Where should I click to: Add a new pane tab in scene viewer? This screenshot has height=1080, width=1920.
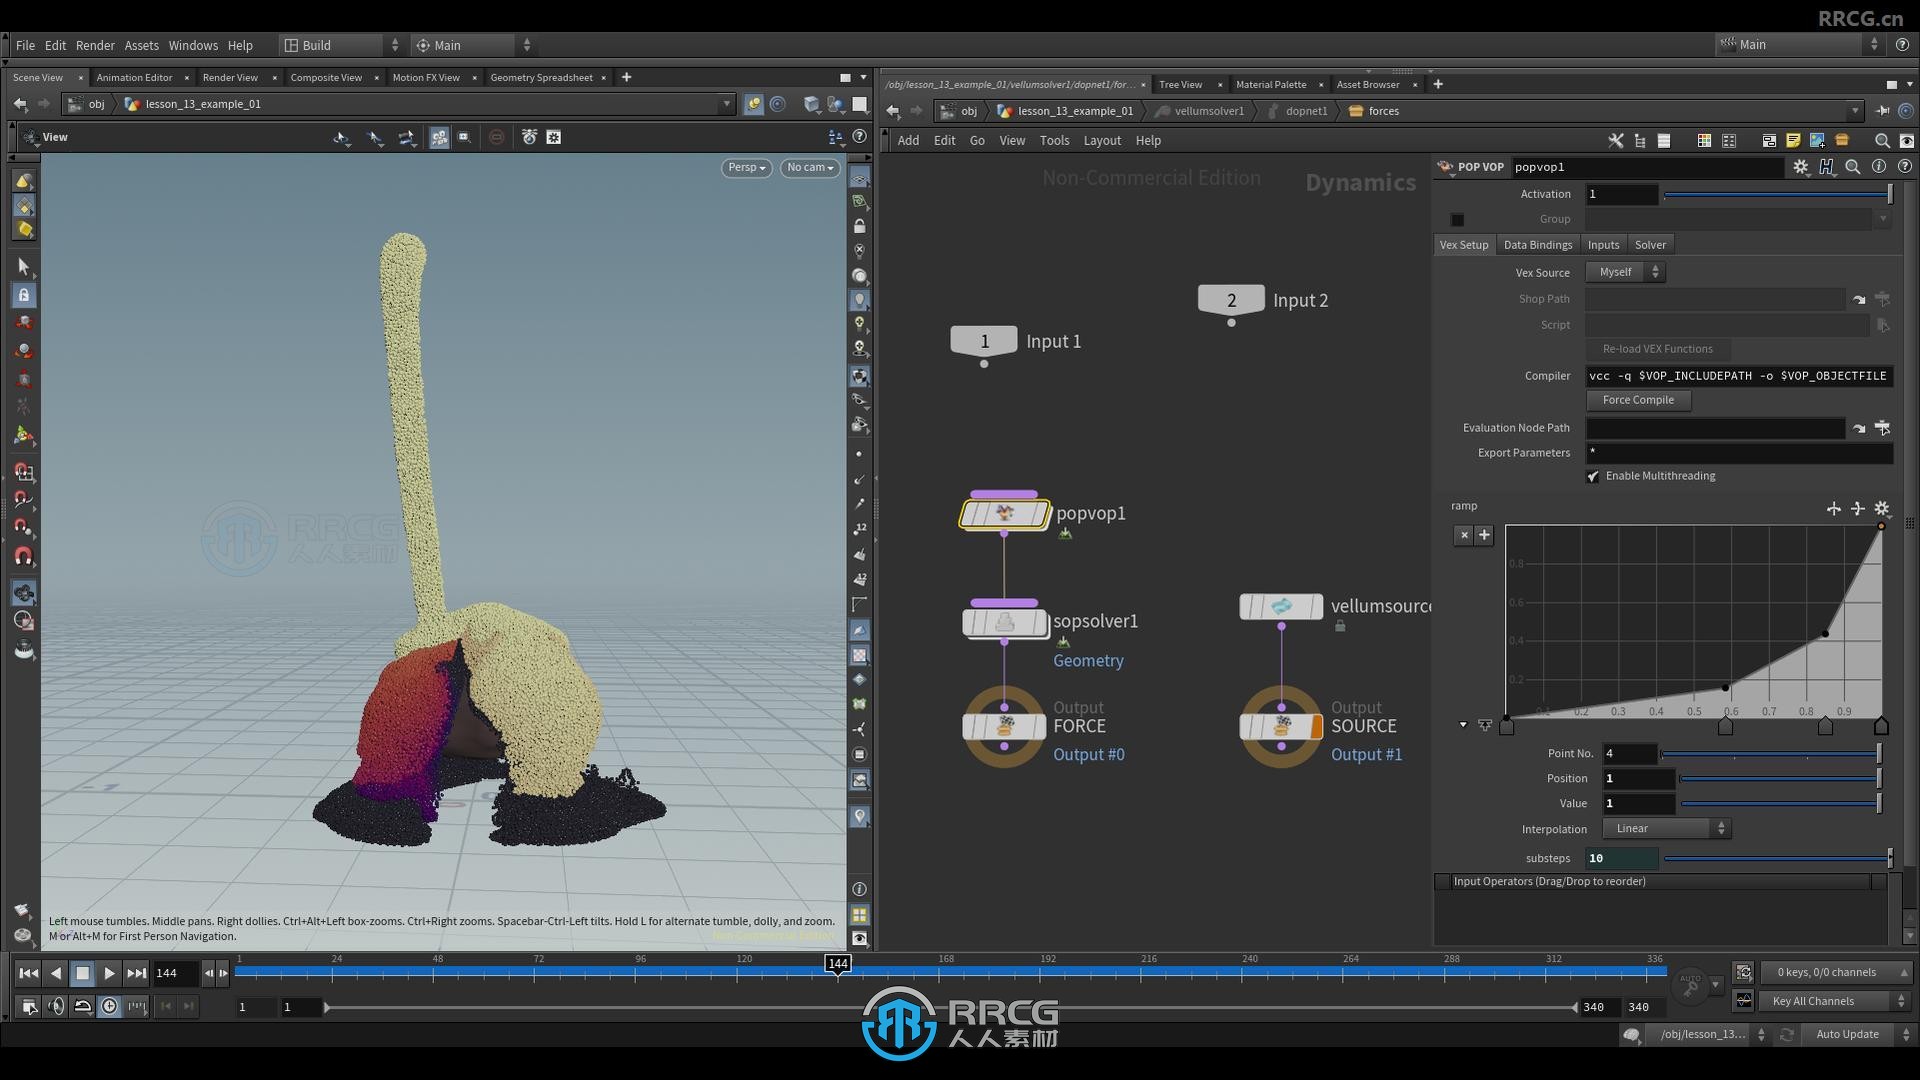pyautogui.click(x=626, y=77)
